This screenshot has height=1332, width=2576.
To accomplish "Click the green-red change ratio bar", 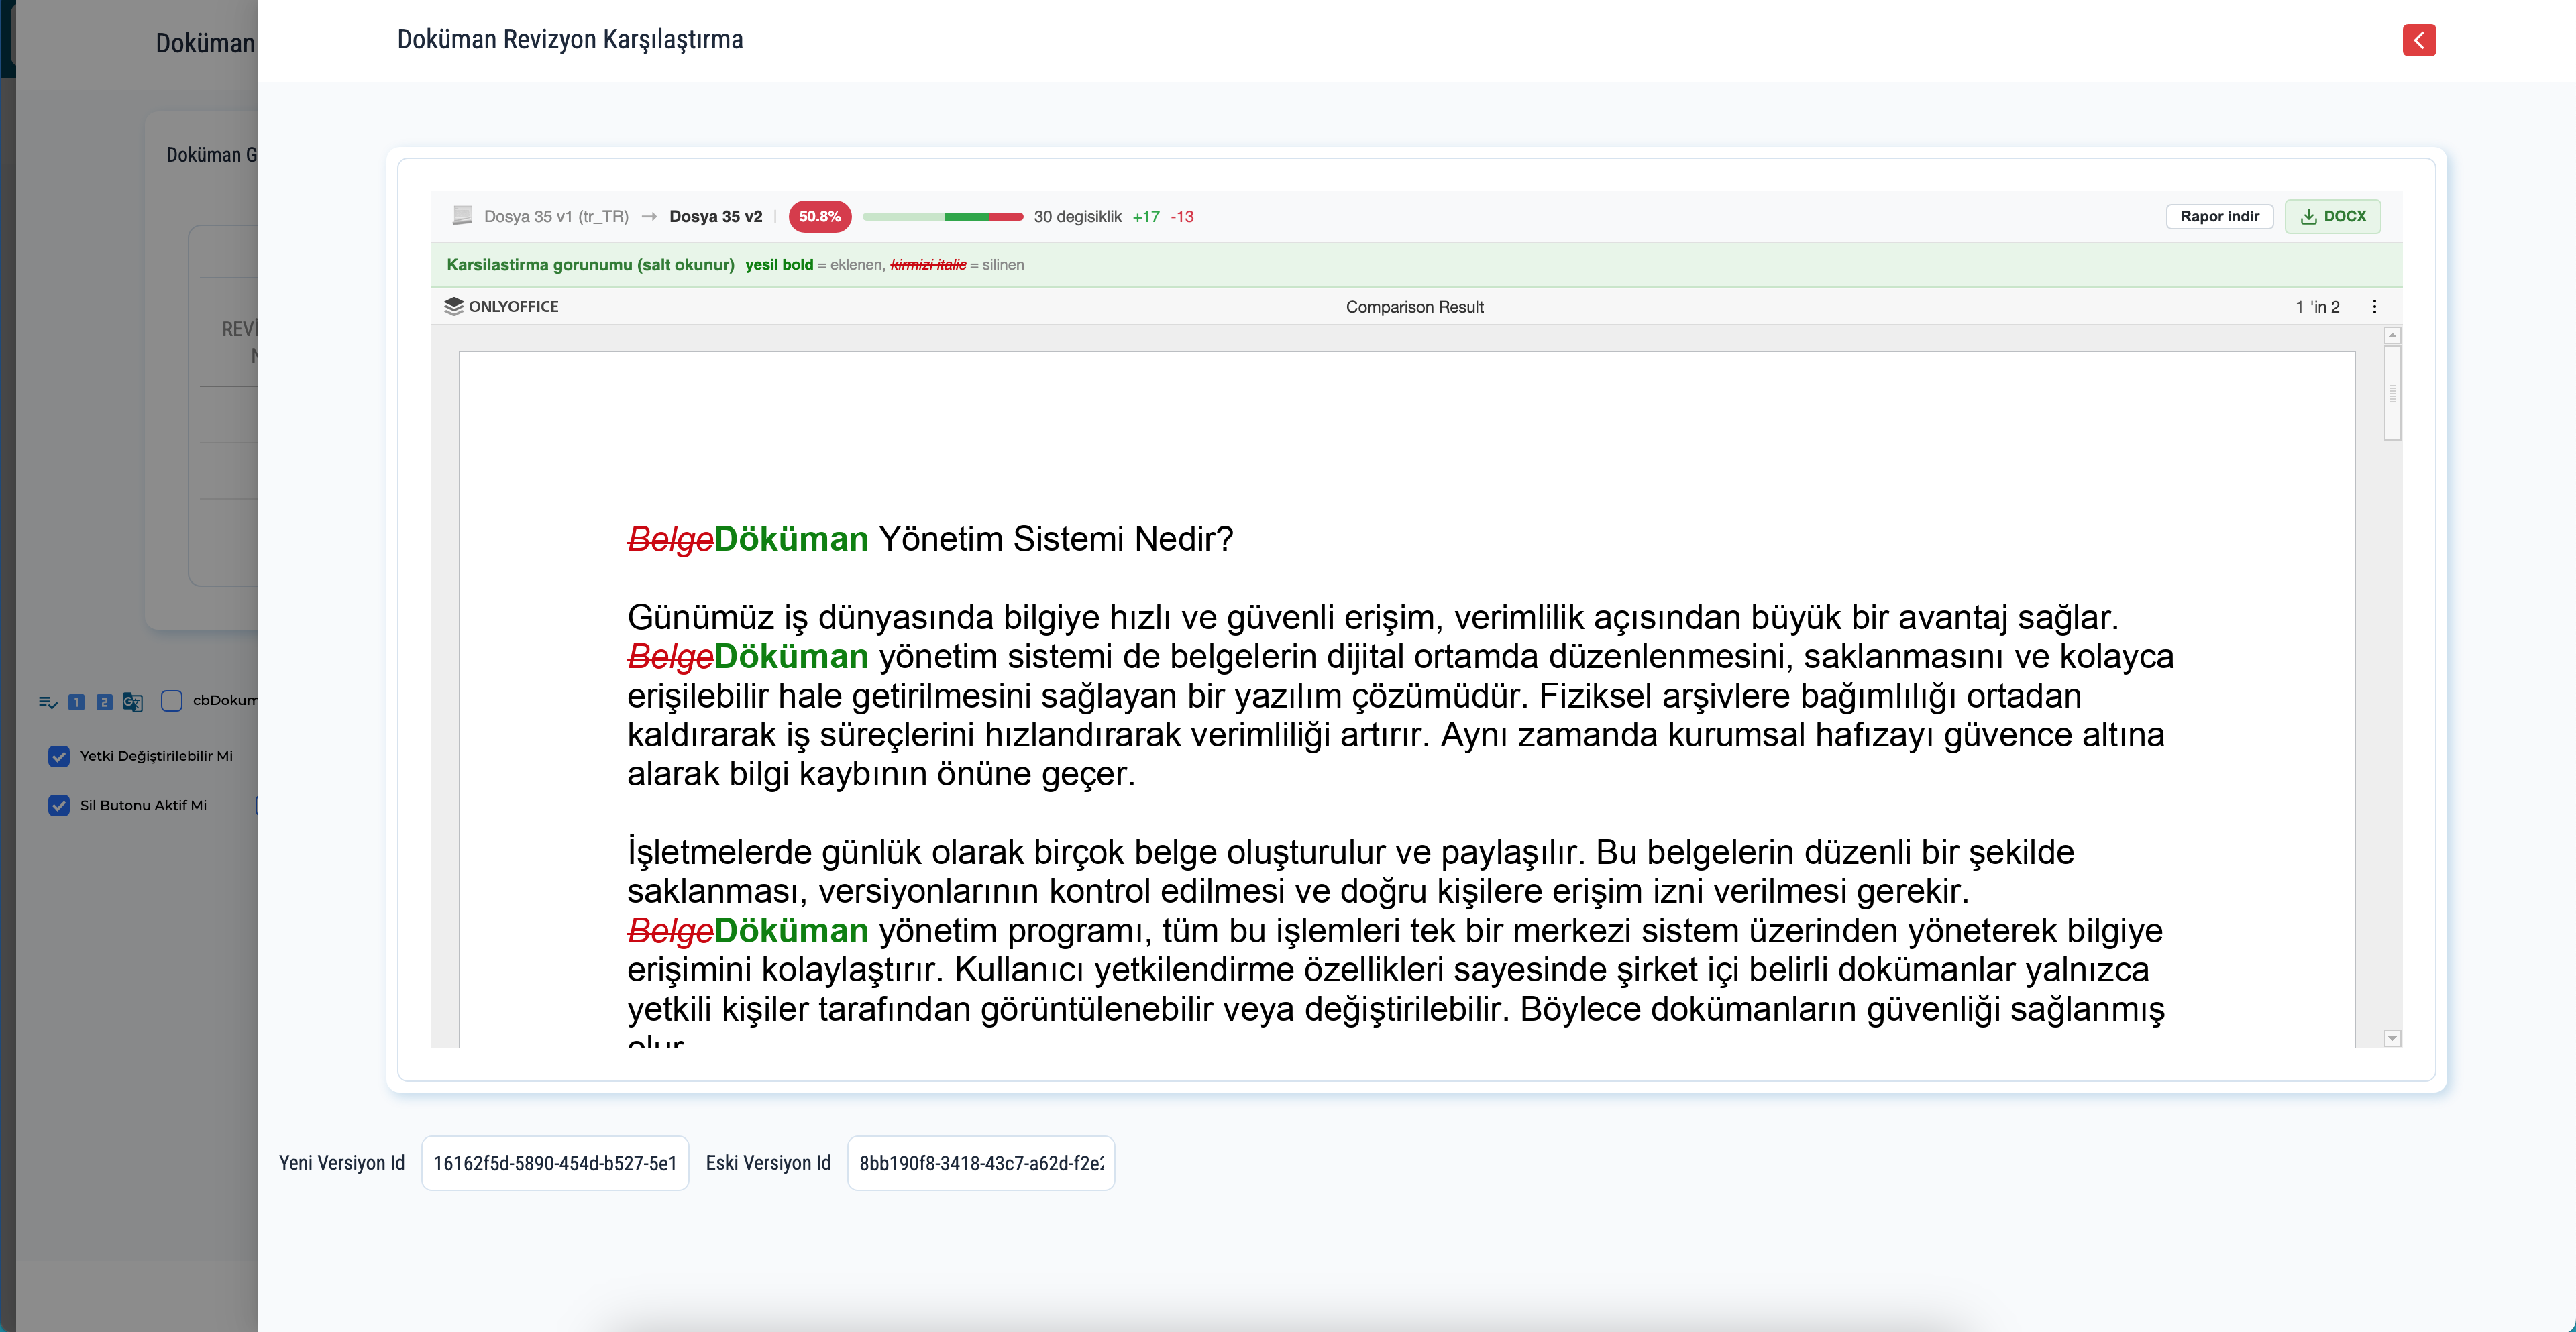I will (x=942, y=216).
